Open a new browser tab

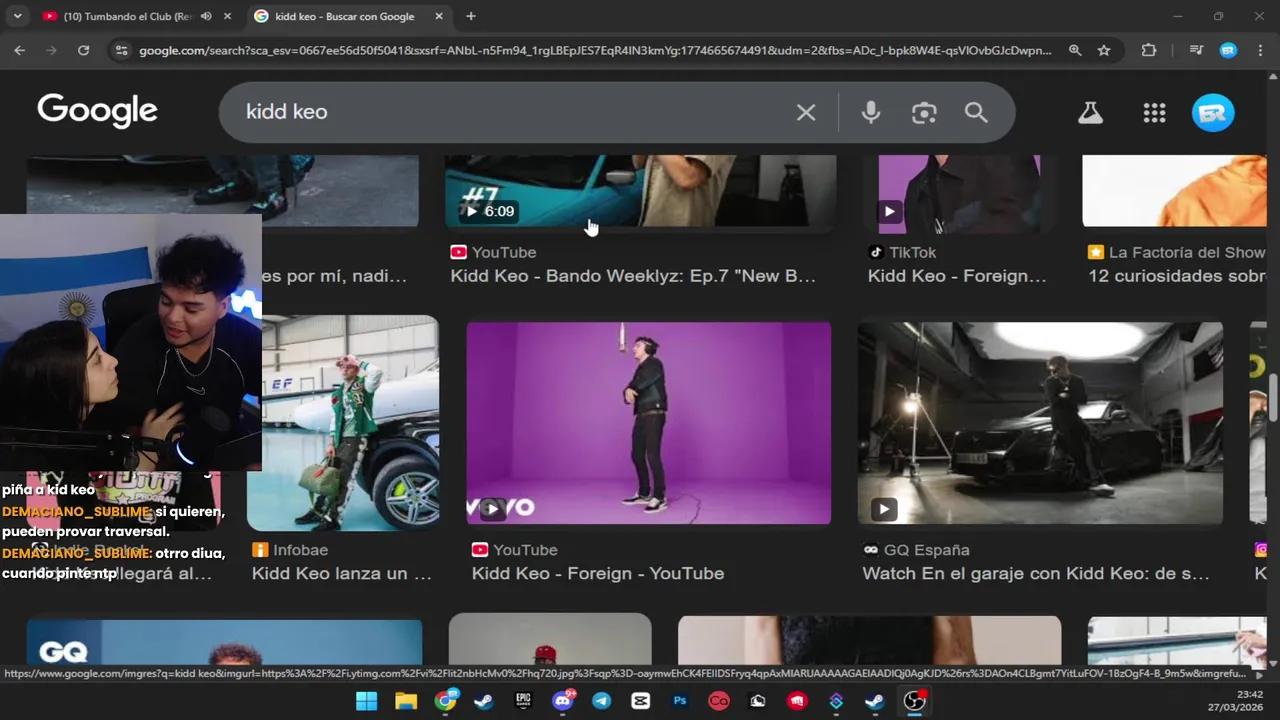471,16
